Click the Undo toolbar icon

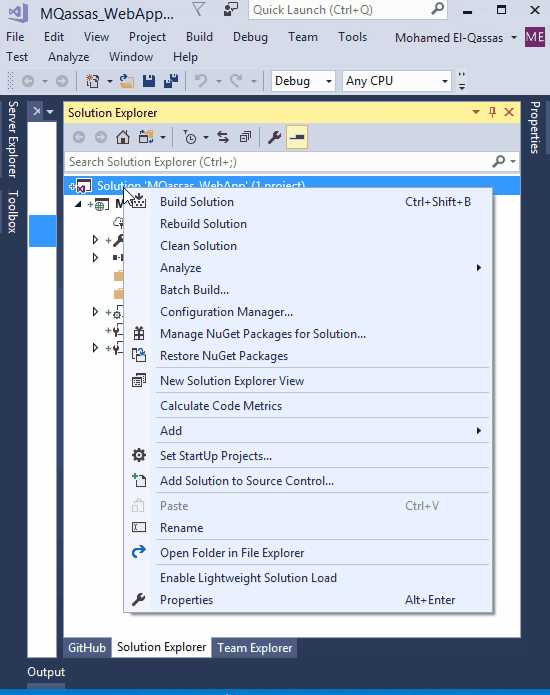(x=201, y=81)
